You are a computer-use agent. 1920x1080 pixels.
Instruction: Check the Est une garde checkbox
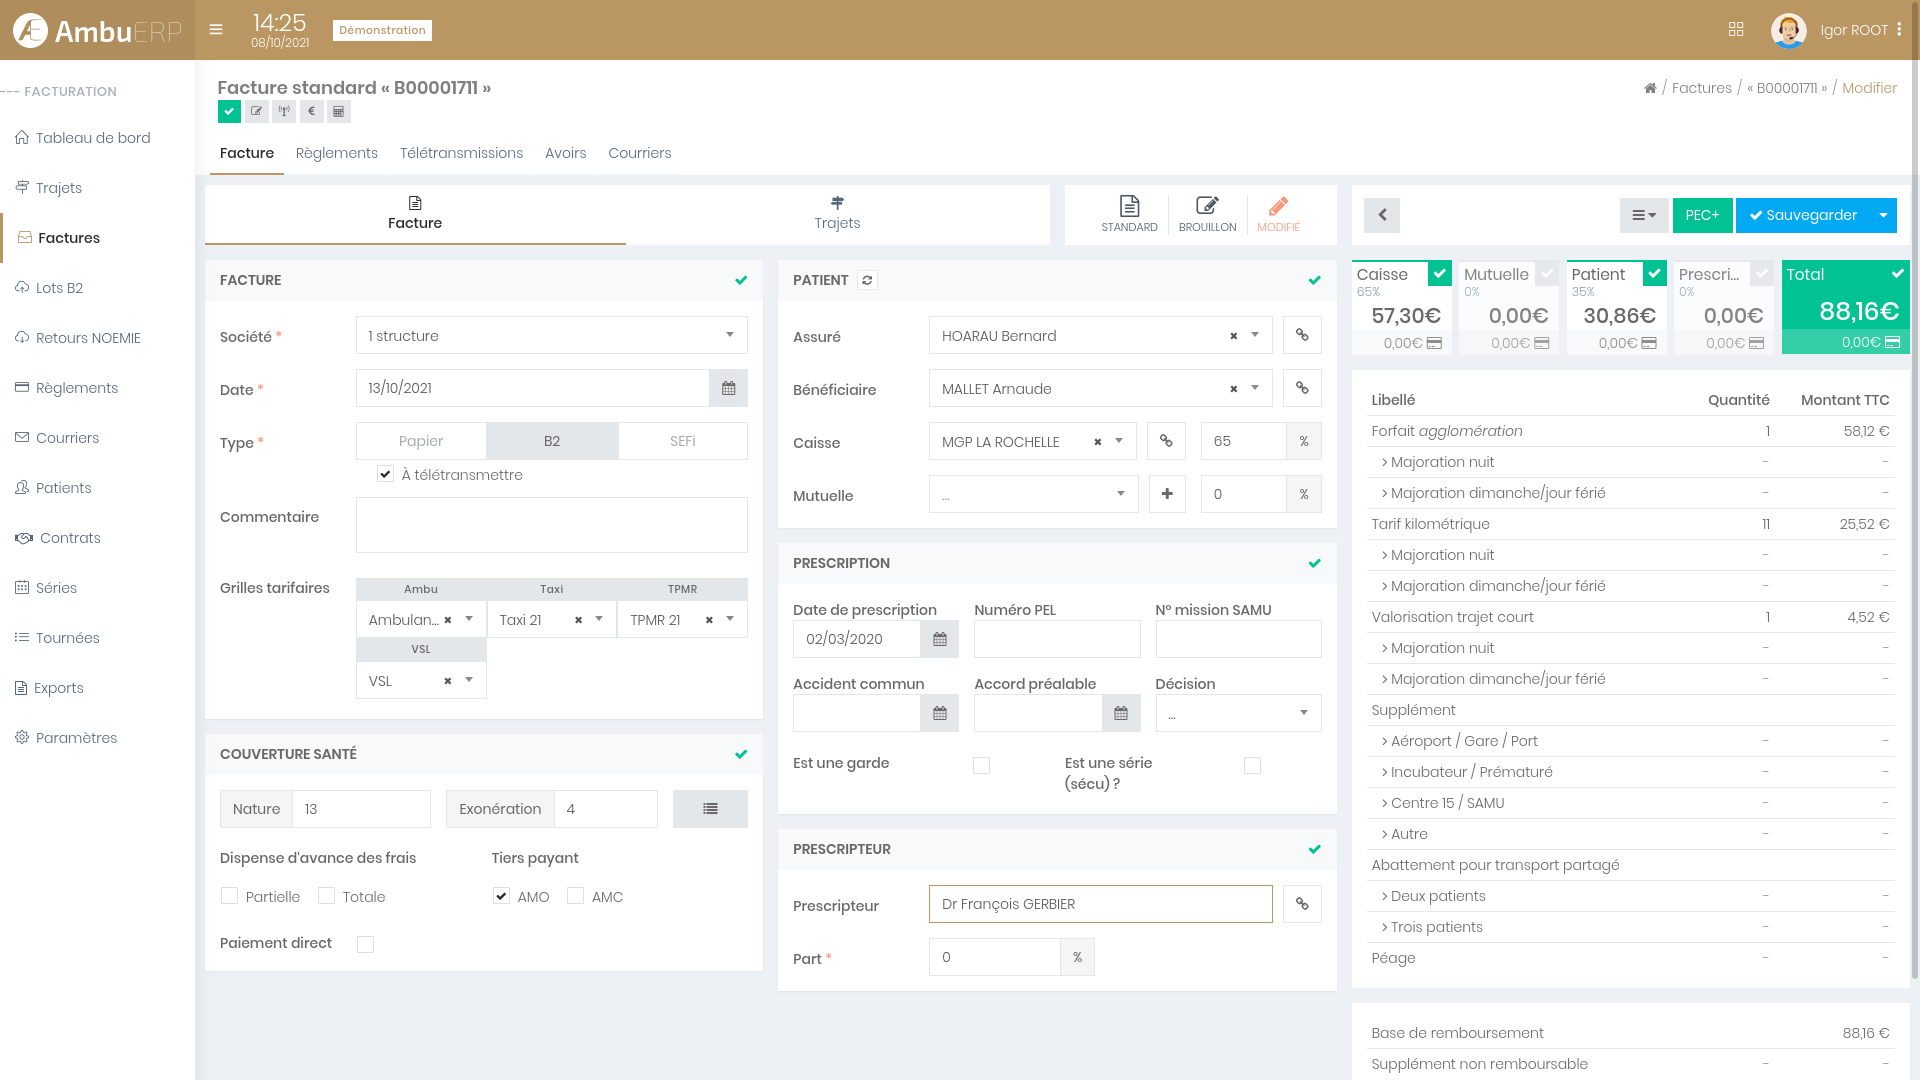pyautogui.click(x=981, y=765)
